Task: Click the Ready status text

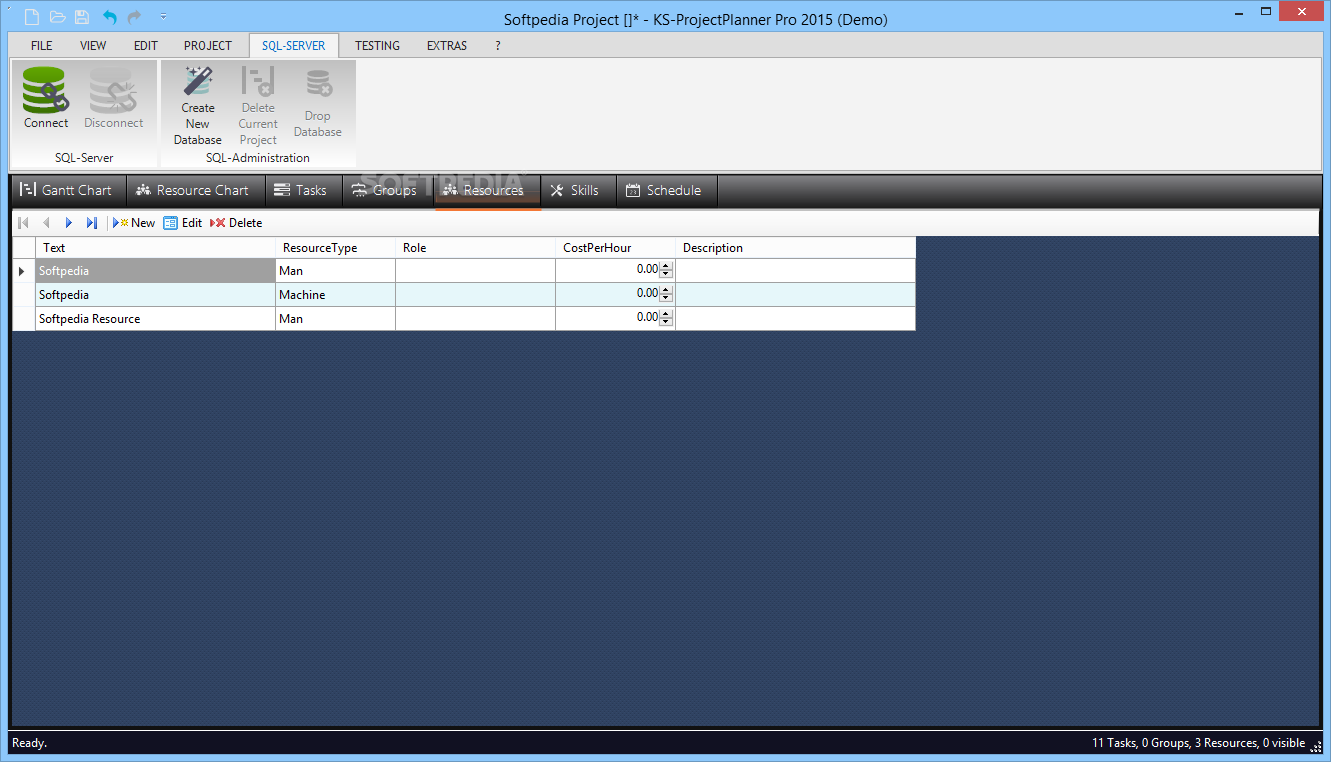Action: point(29,743)
